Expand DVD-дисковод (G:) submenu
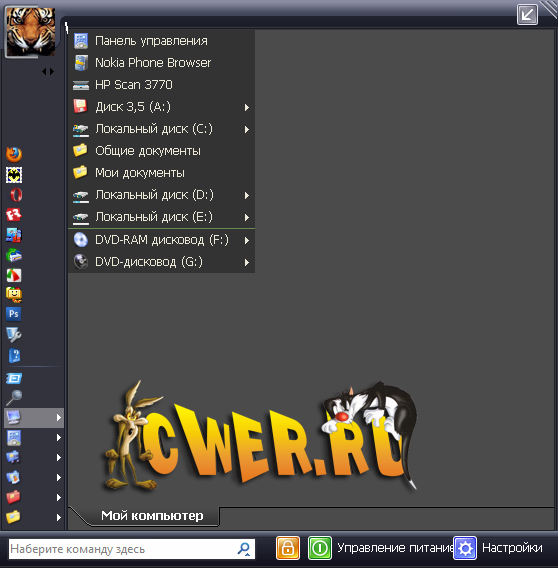 tap(162, 262)
